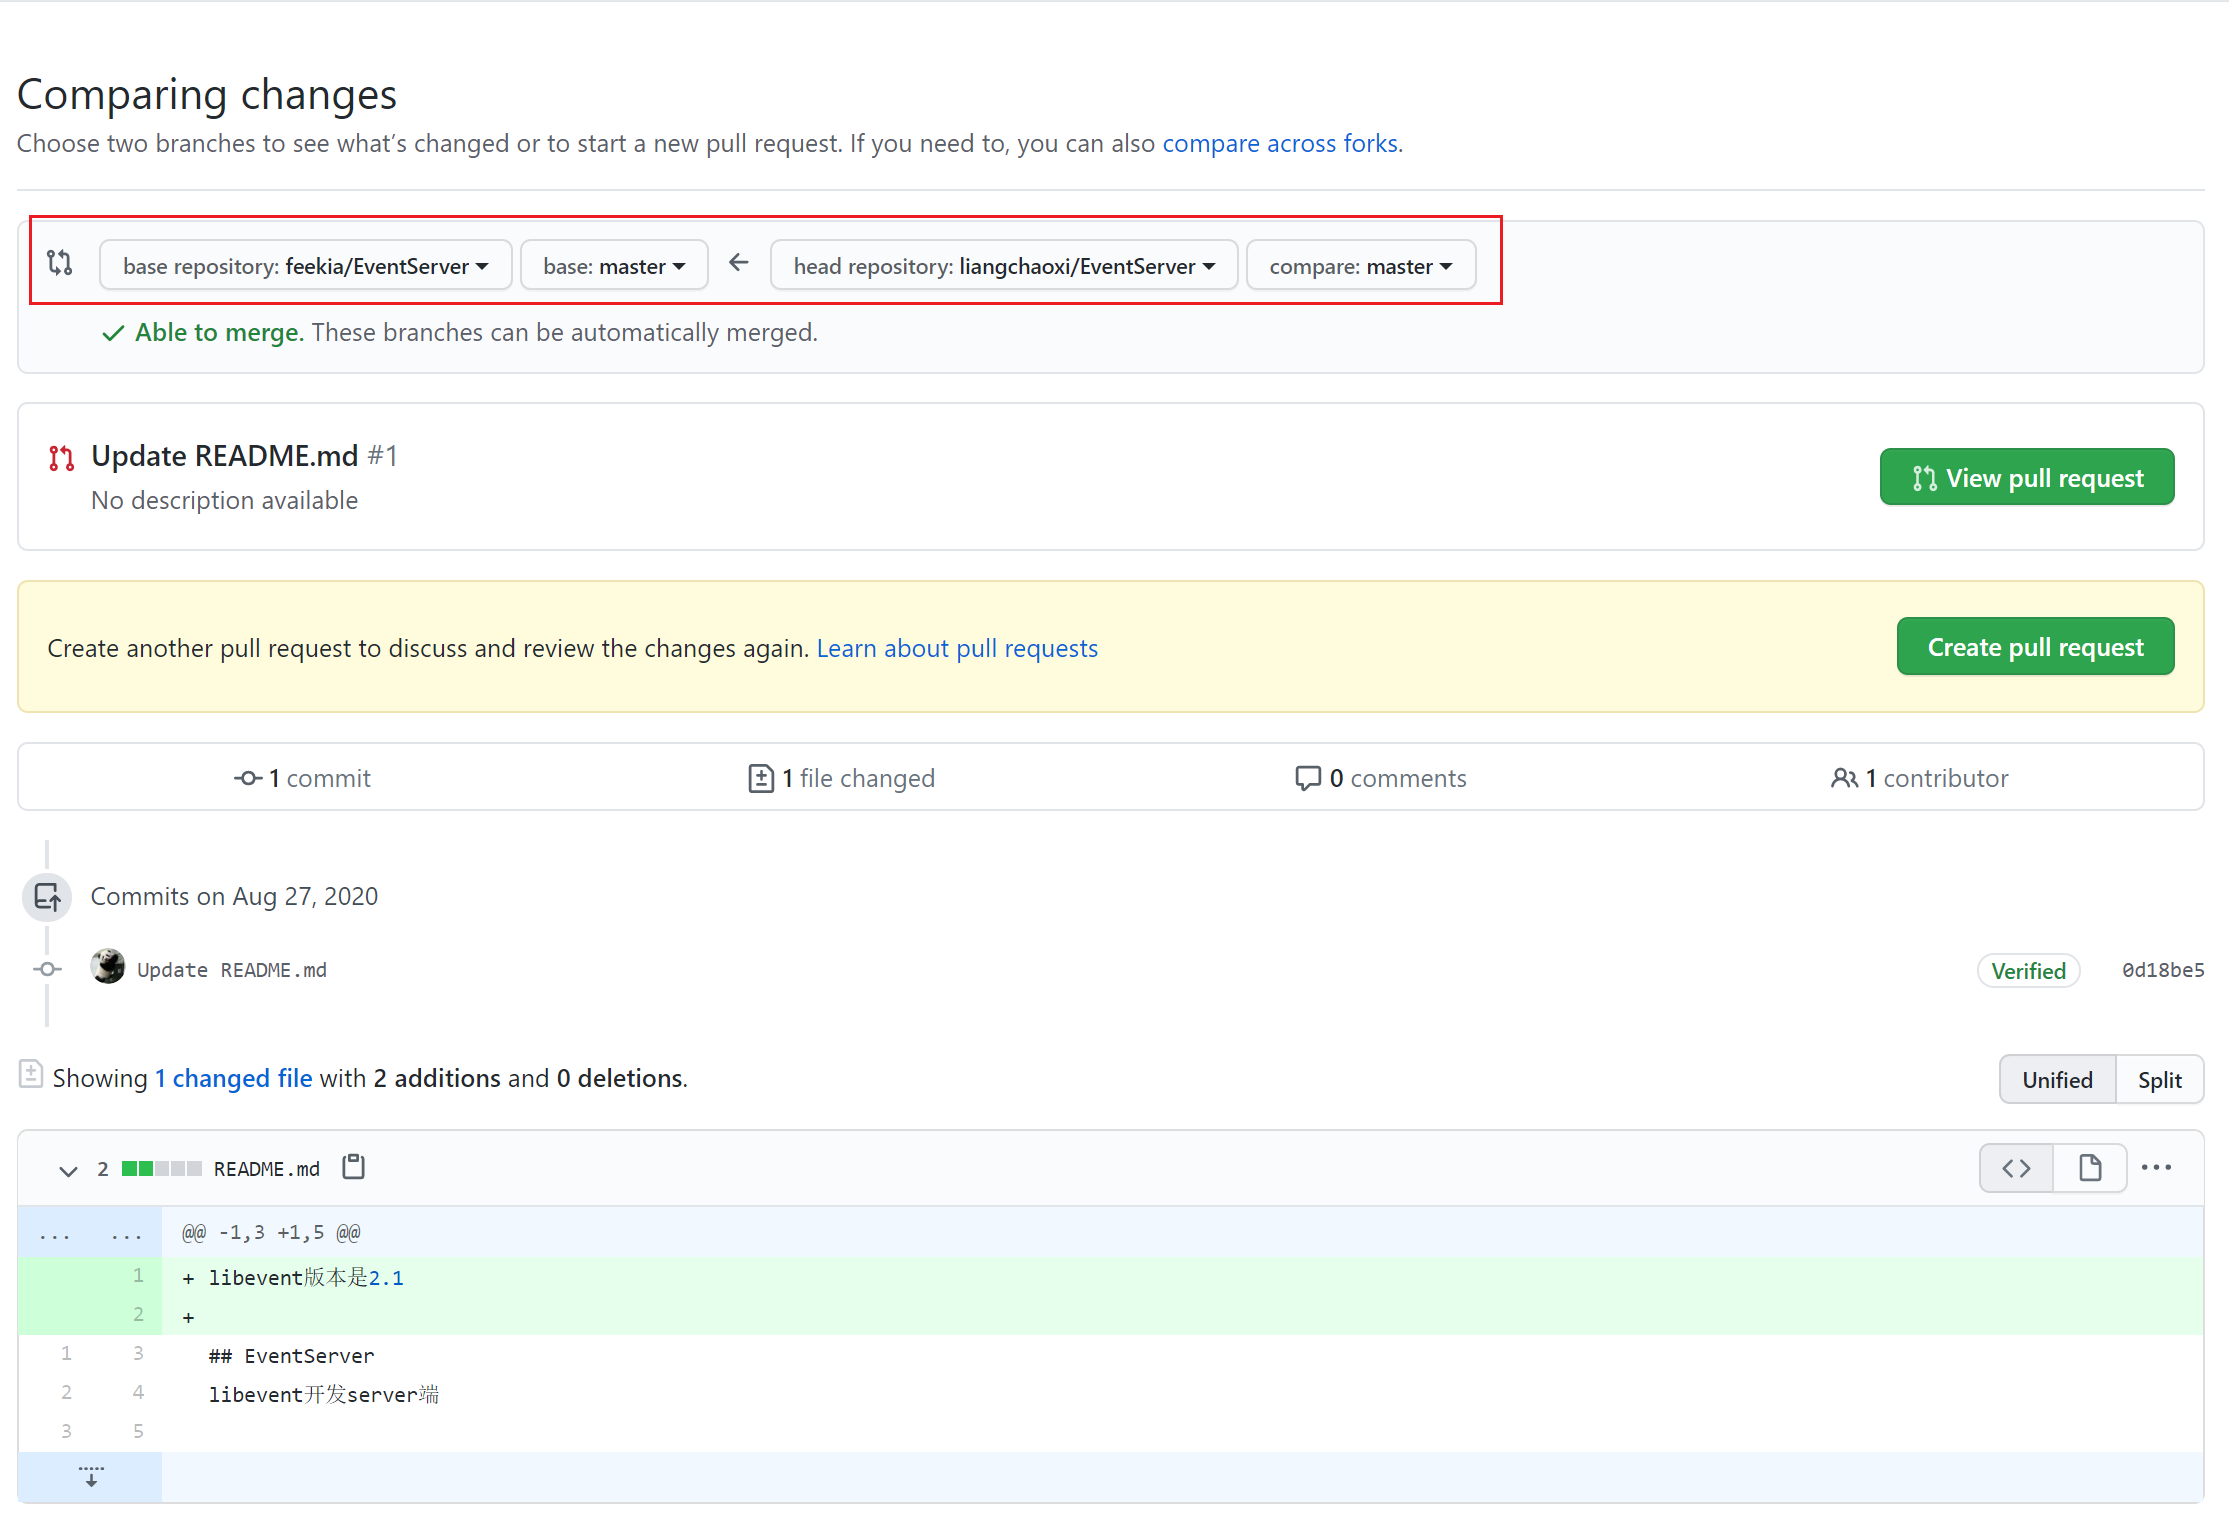Expand hidden lines below the diff
The image size is (2229, 1528).
click(91, 1477)
